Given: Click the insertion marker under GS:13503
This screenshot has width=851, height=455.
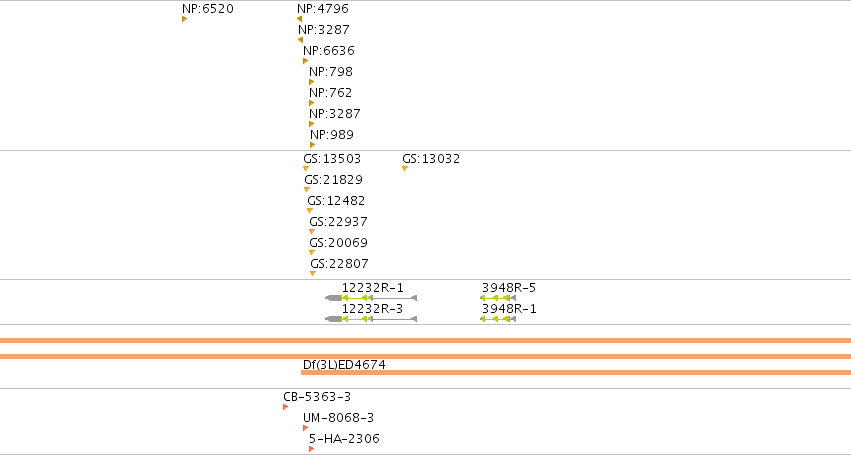Looking at the screenshot, I should pos(306,169).
